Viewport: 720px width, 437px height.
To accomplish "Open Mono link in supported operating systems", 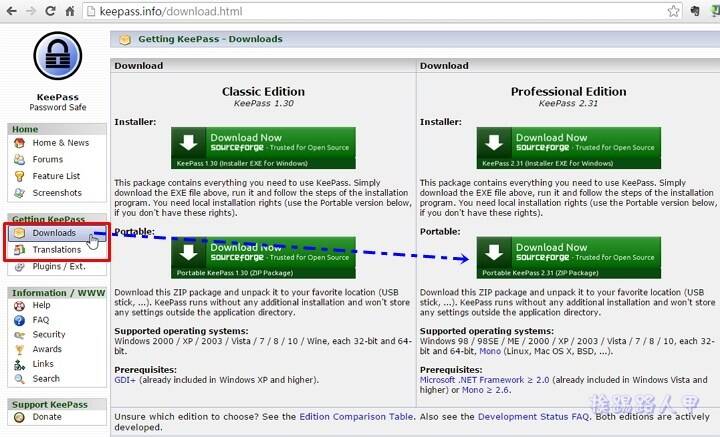I will [490, 351].
